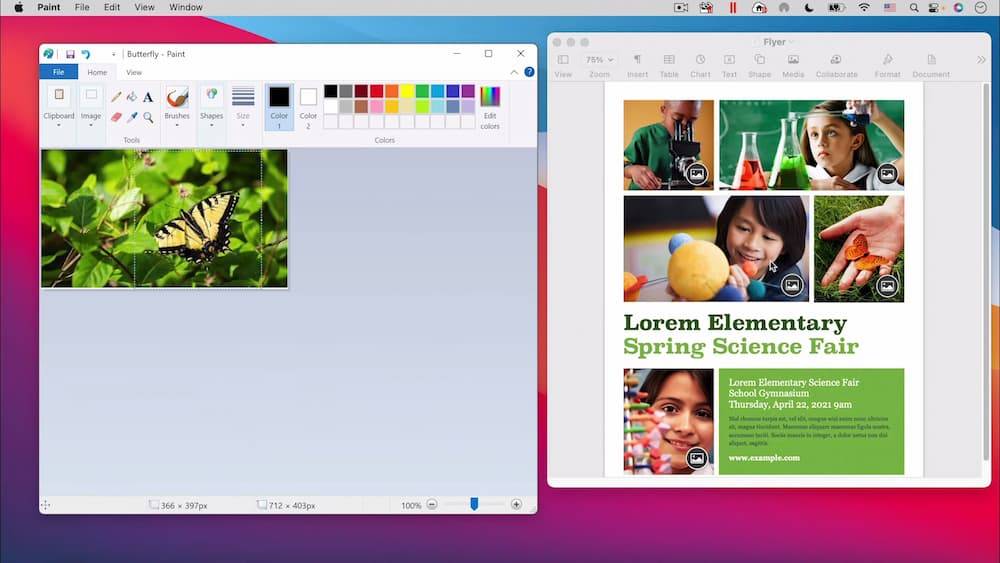Open the Apple menu
The width and height of the screenshot is (1000, 563).
coord(19,8)
